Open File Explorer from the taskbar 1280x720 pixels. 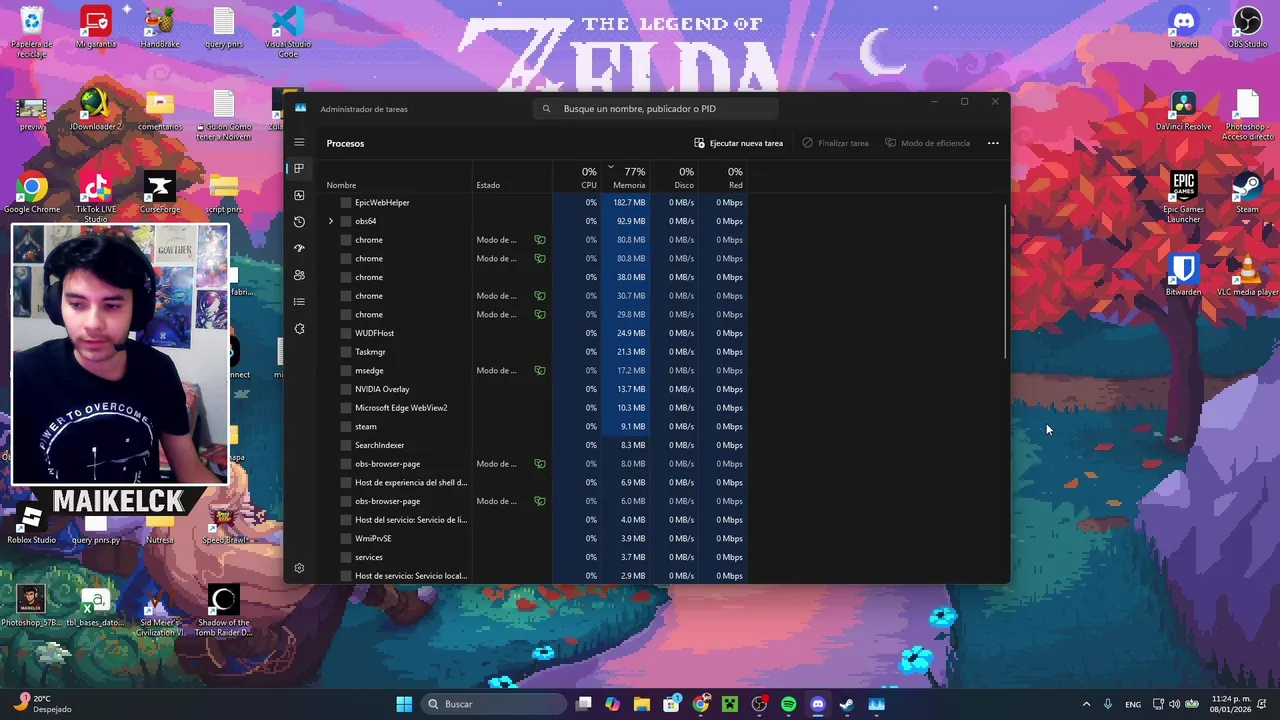point(642,704)
